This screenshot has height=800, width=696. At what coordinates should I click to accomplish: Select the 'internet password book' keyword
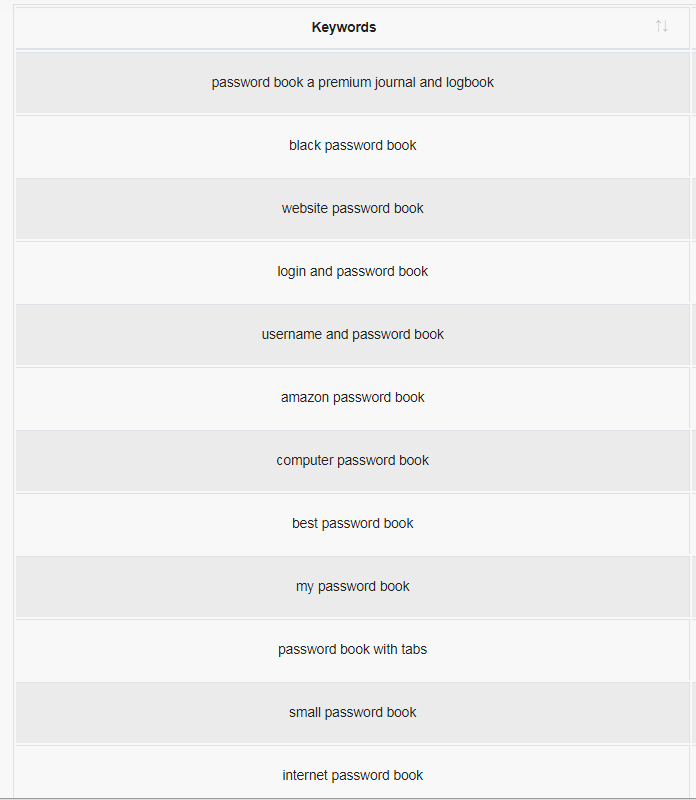[x=352, y=776]
